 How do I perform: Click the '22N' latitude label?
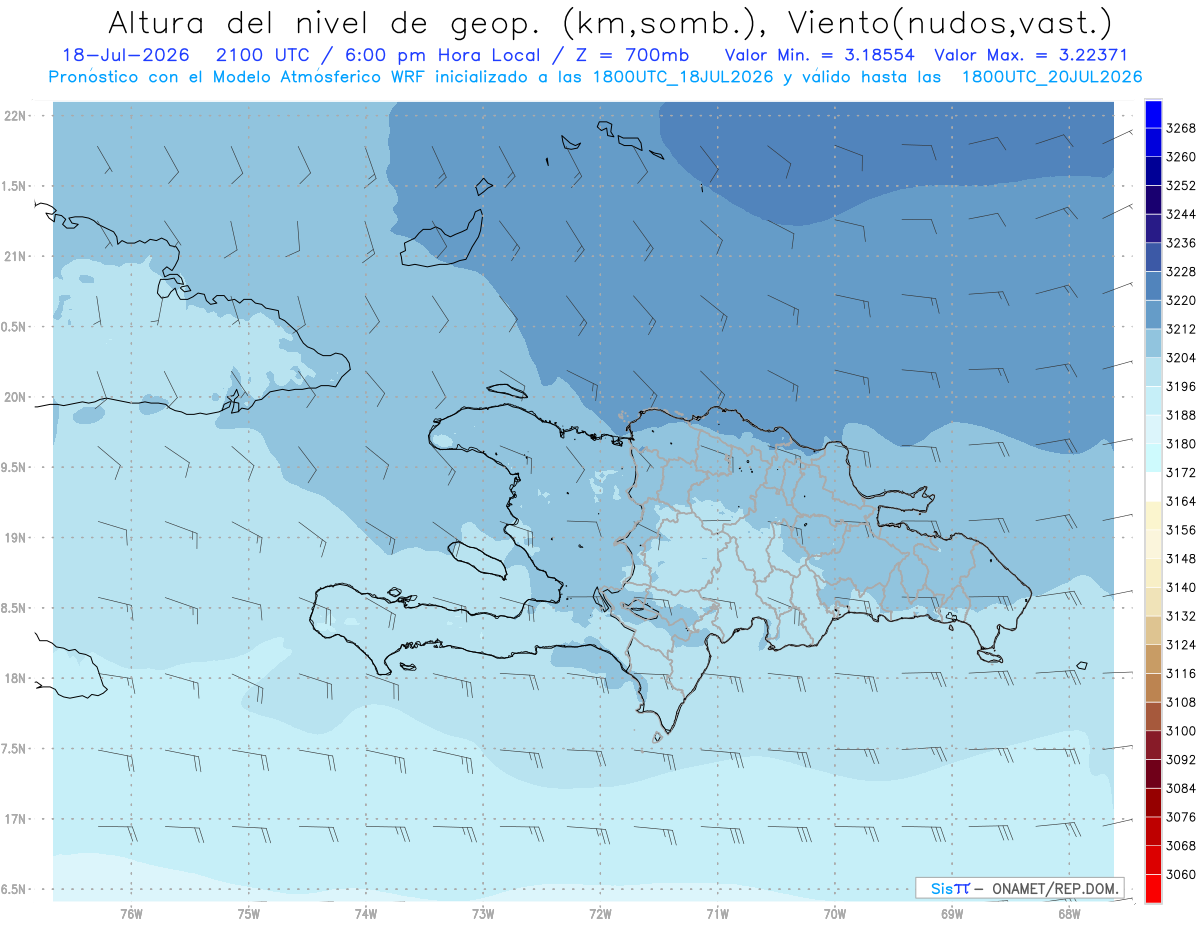pos(14,116)
